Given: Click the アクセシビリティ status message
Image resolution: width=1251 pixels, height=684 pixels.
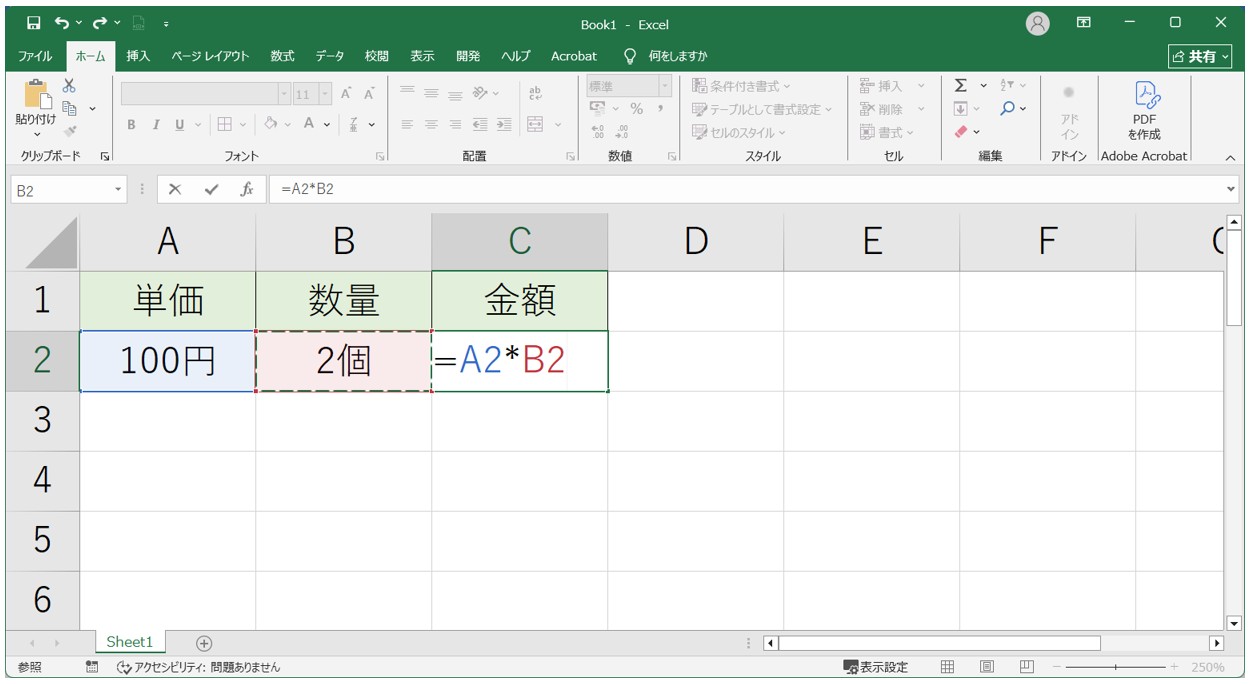Looking at the screenshot, I should (199, 667).
